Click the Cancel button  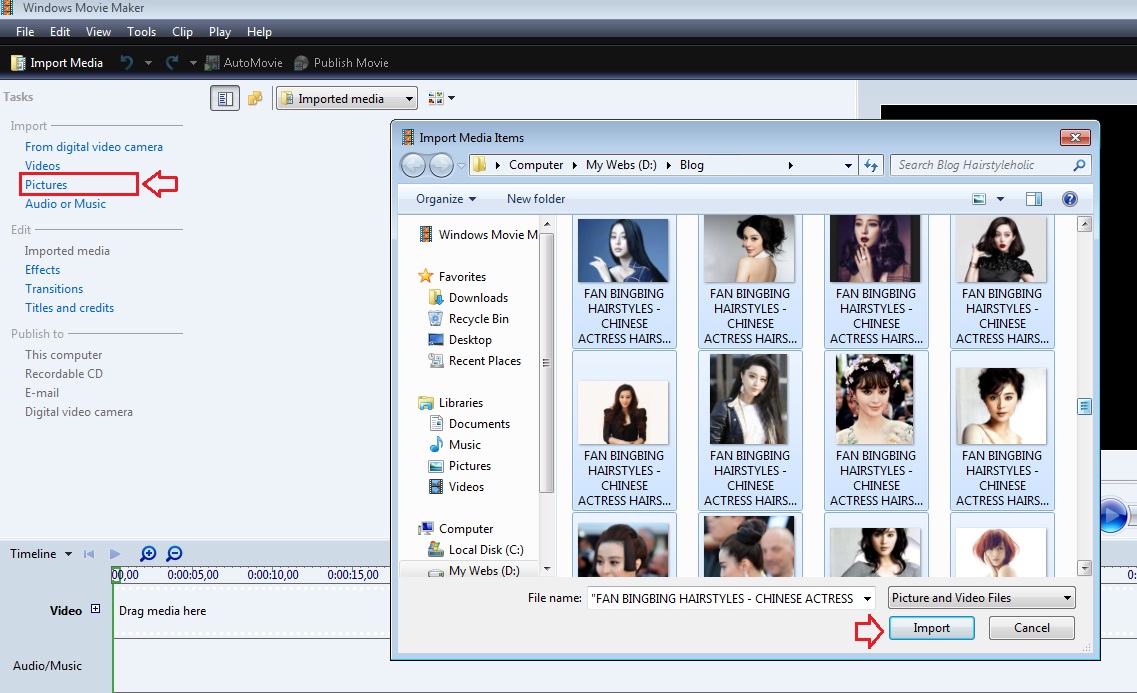click(1031, 628)
